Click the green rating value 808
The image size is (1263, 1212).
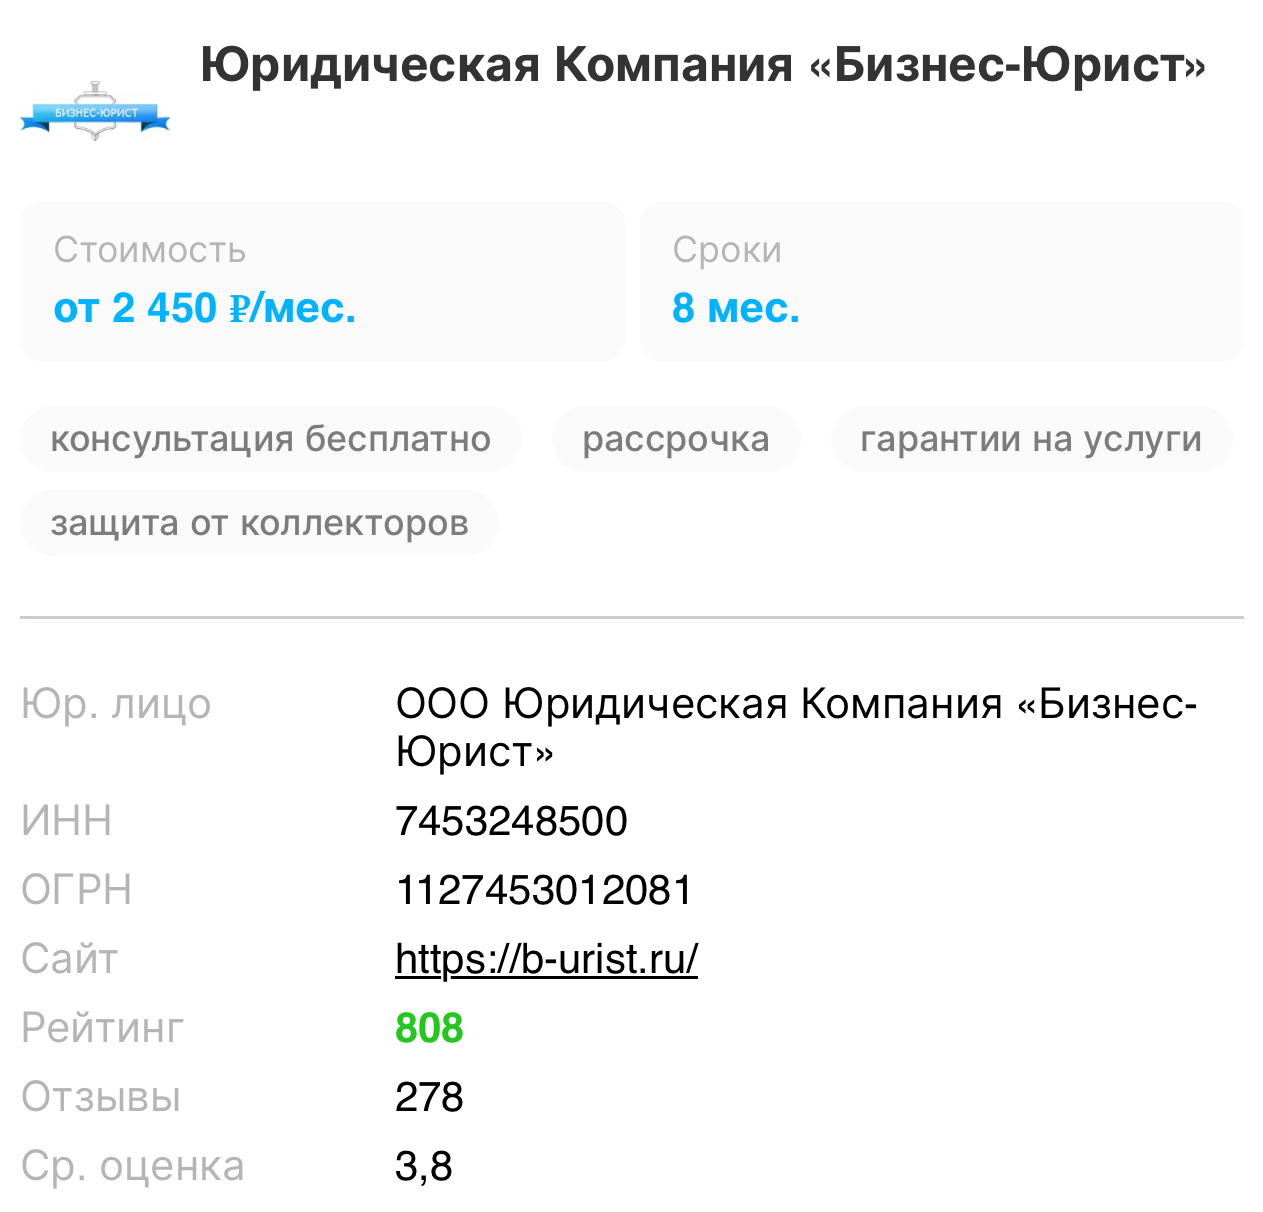tap(429, 1028)
